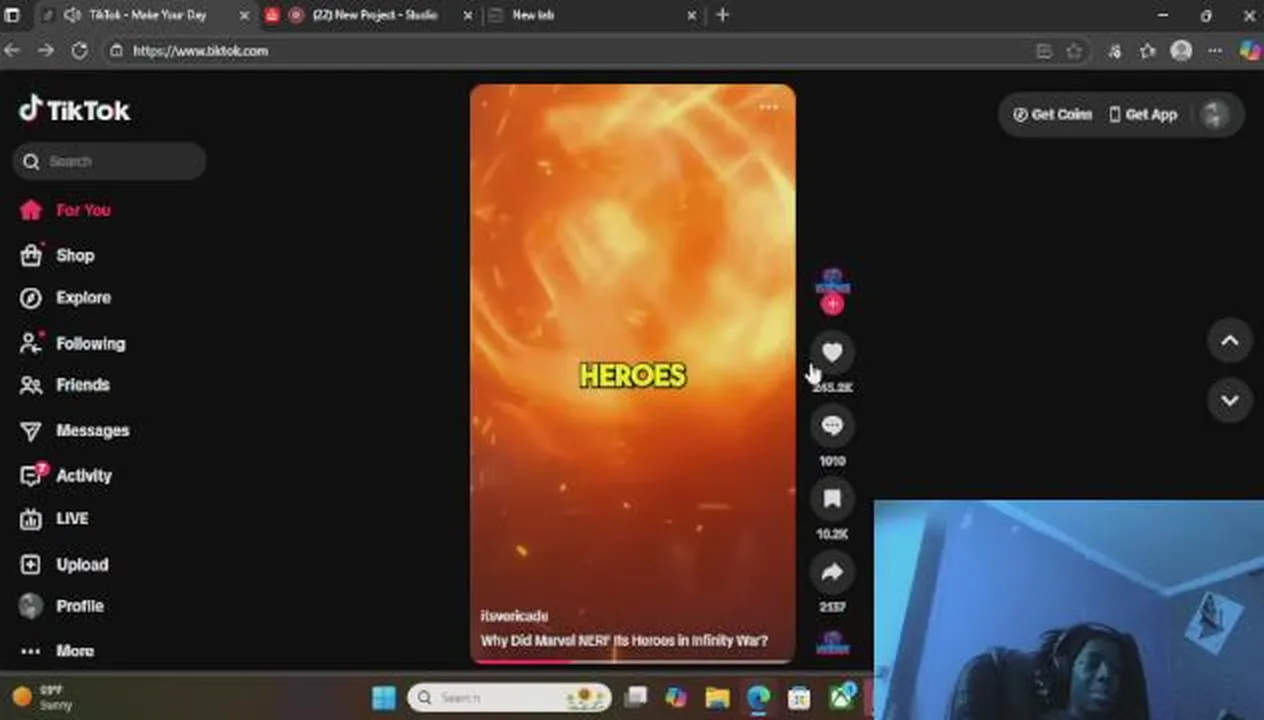This screenshot has width=1264, height=720.
Task: Open the browser profile icon
Action: 1181,51
